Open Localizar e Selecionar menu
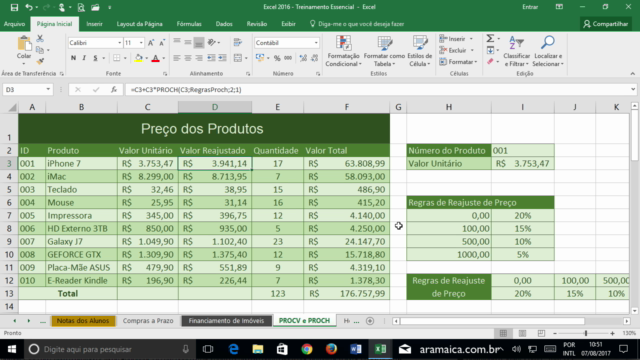Viewport: 640px width, 360px height. click(x=548, y=51)
